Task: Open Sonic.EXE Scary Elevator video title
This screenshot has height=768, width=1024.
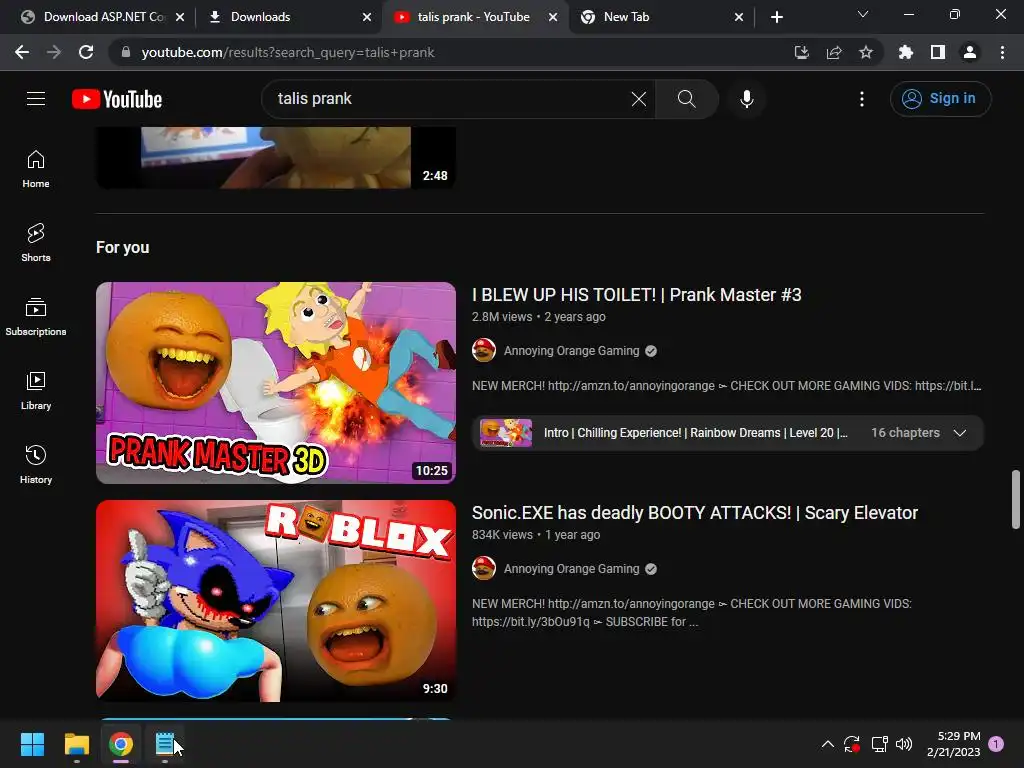Action: [695, 513]
